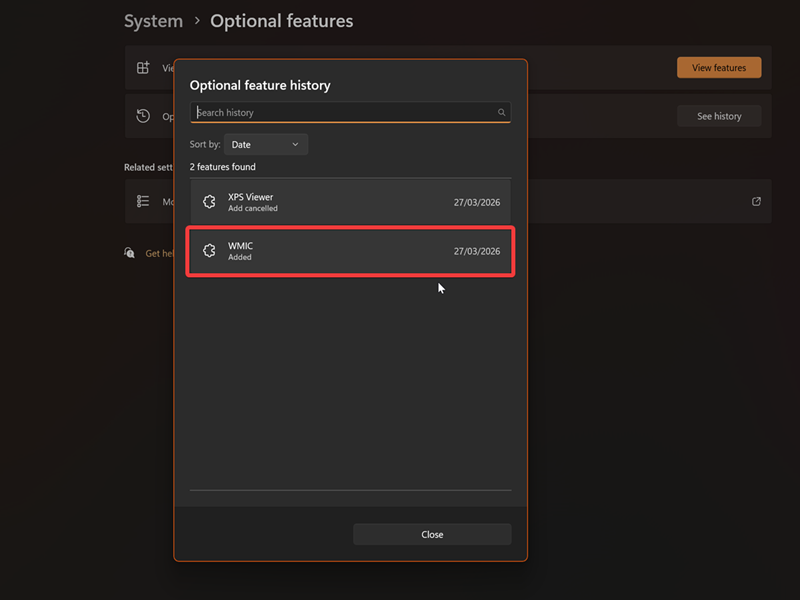Viewport: 800px width, 600px height.
Task: Open the Sort by Date dropdown
Action: click(266, 145)
